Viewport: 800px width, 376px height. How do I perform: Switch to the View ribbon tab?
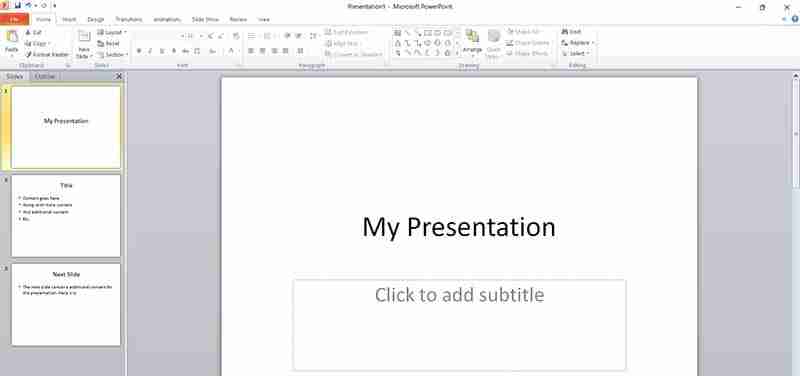tap(264, 19)
